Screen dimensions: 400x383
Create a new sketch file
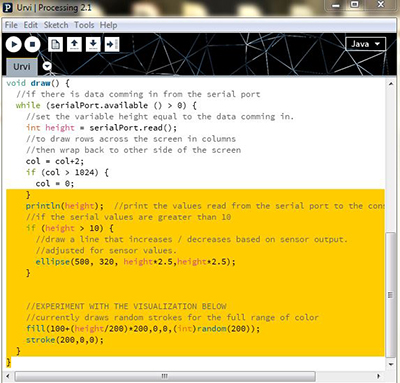coord(55,44)
